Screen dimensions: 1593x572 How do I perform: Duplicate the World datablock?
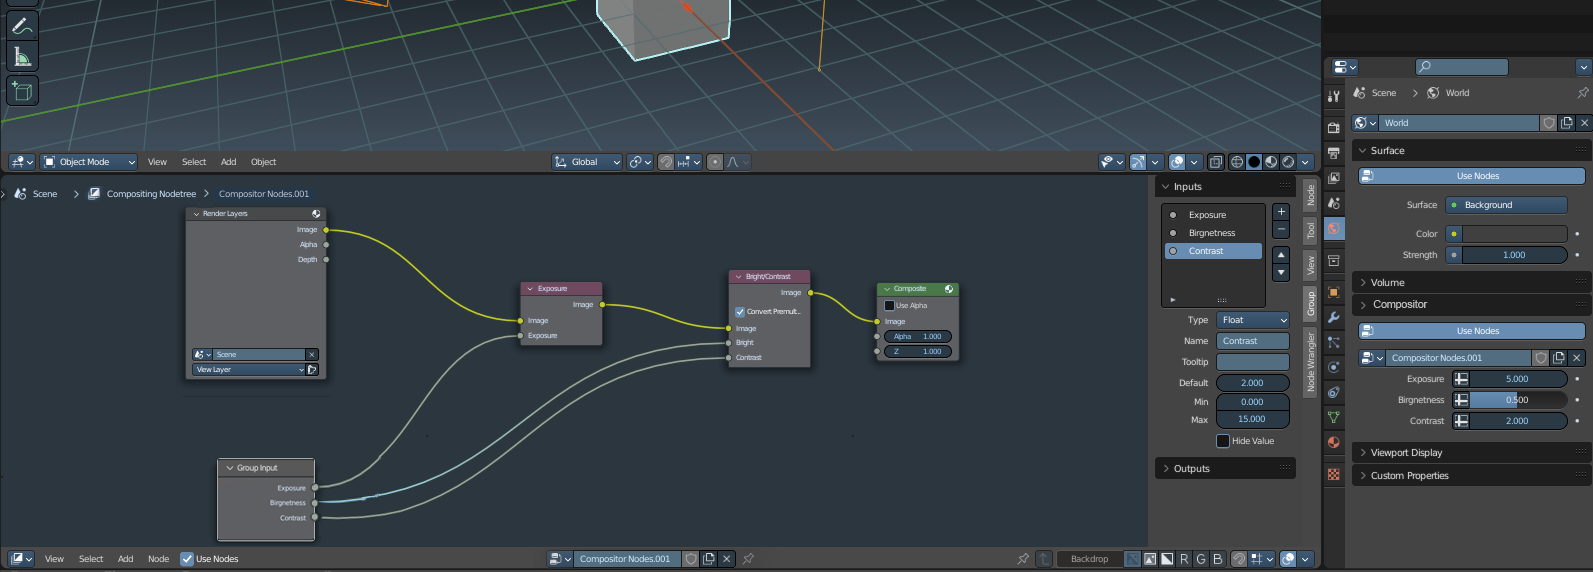(x=1567, y=123)
